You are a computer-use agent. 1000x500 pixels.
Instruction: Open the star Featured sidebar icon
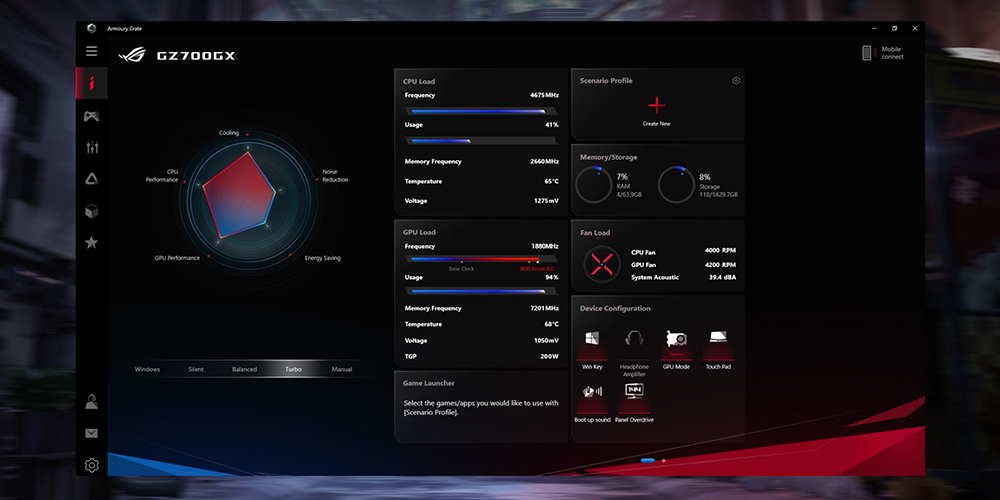[x=91, y=242]
